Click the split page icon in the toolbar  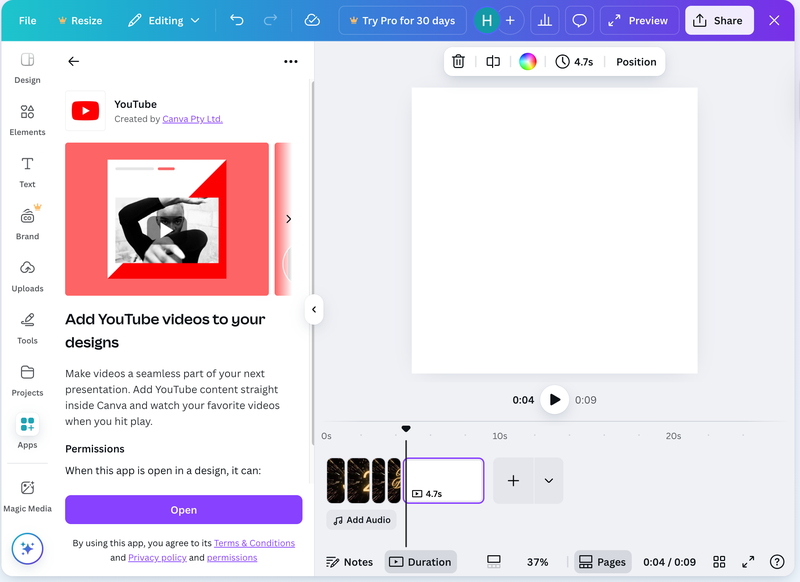point(493,62)
